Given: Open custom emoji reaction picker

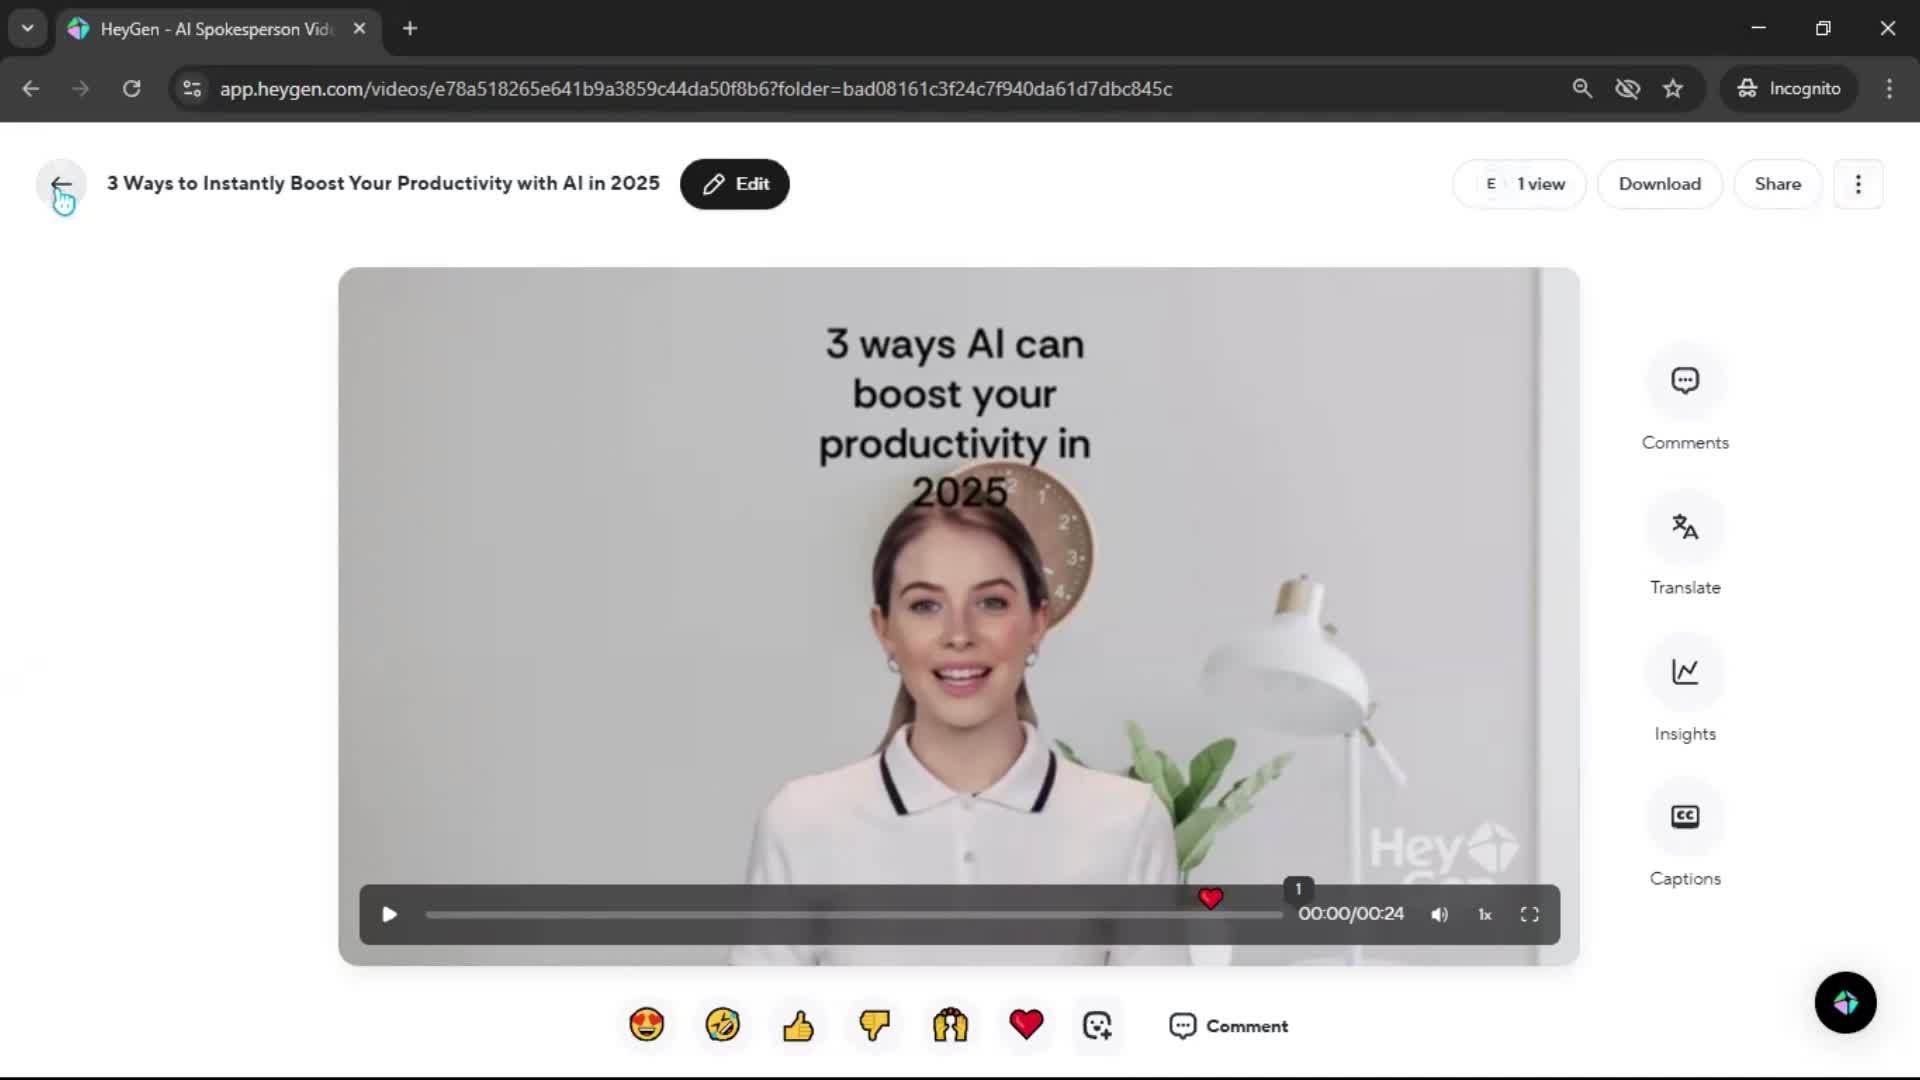Looking at the screenshot, I should point(1097,1025).
